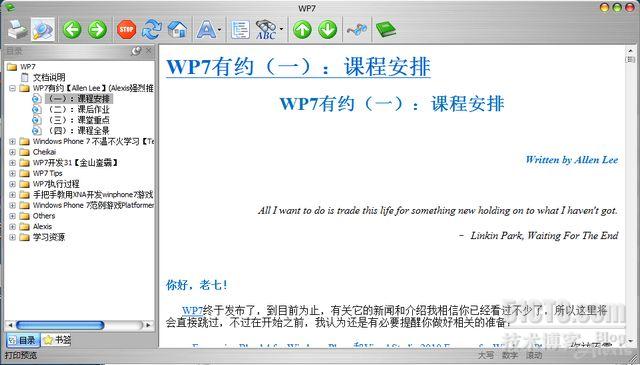Select the WP7 Tips folder label
Screen dimensions: 640x365
pos(47,173)
